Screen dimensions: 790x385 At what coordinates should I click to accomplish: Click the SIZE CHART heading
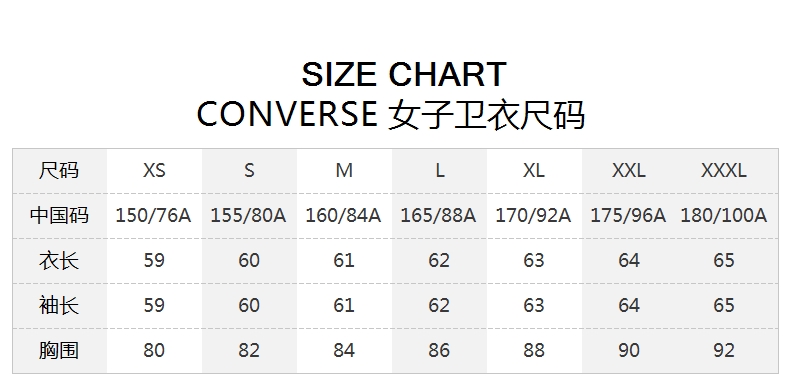pyautogui.click(x=404, y=74)
